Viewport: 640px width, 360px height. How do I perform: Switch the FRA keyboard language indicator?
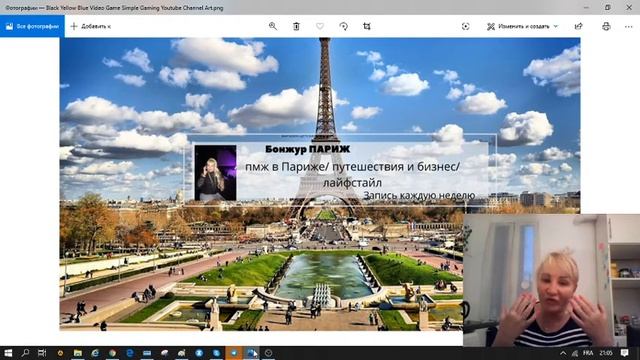coord(588,353)
